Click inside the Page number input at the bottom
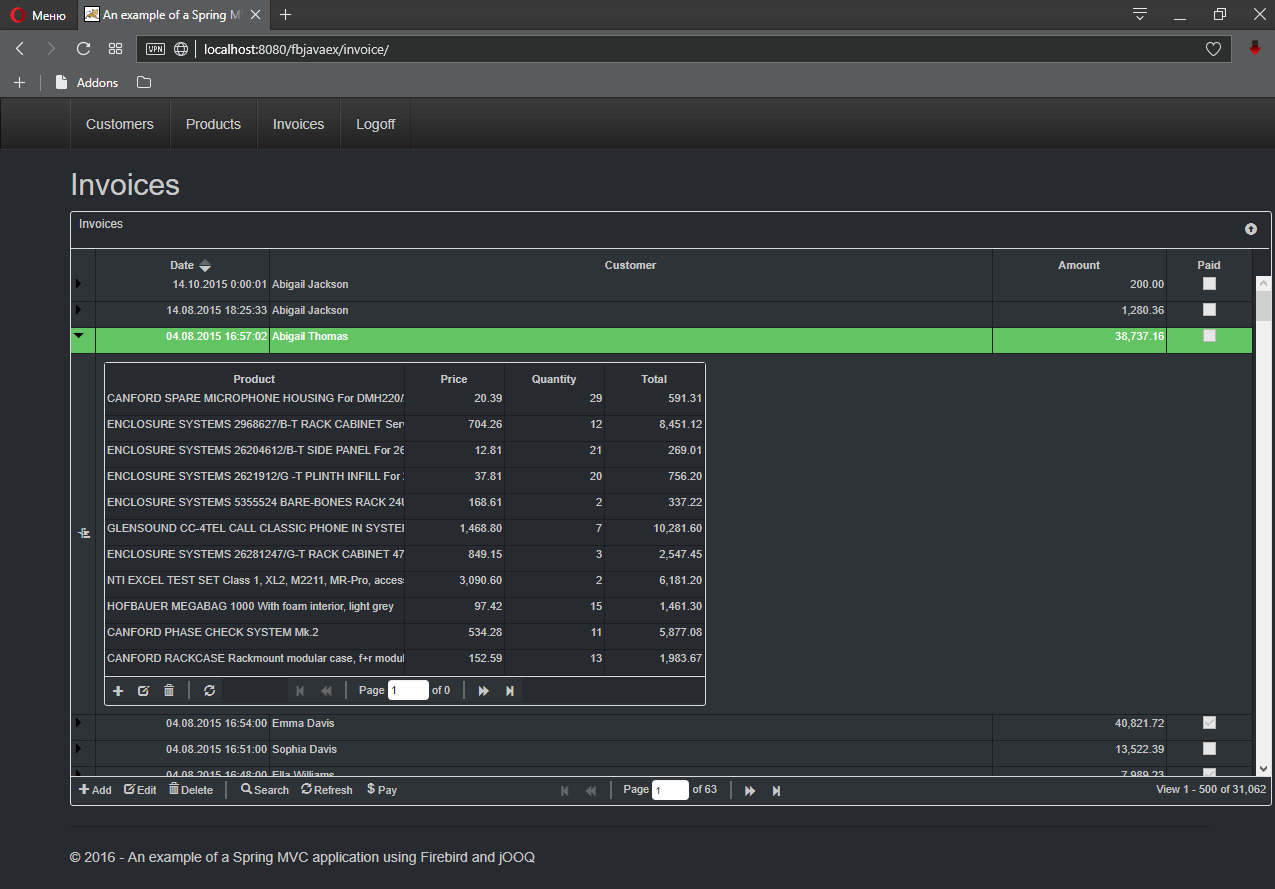 (x=670, y=789)
